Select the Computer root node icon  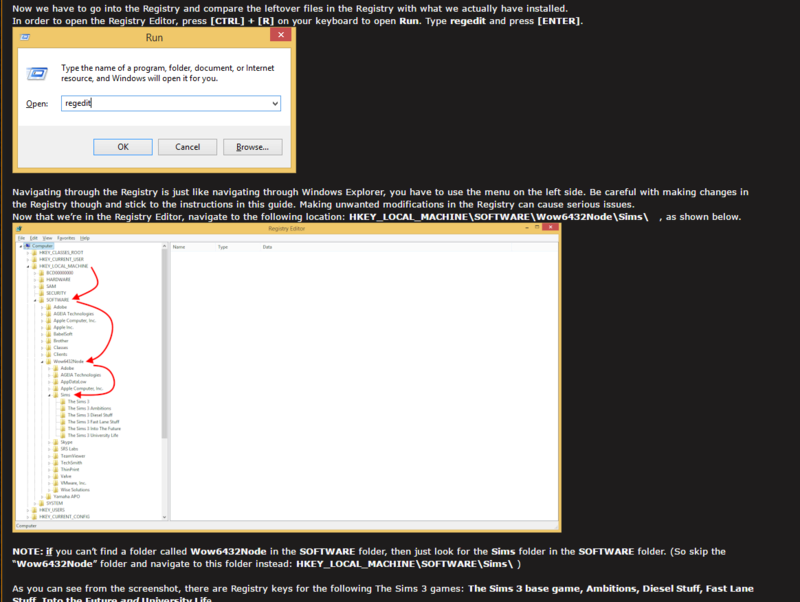(28, 245)
